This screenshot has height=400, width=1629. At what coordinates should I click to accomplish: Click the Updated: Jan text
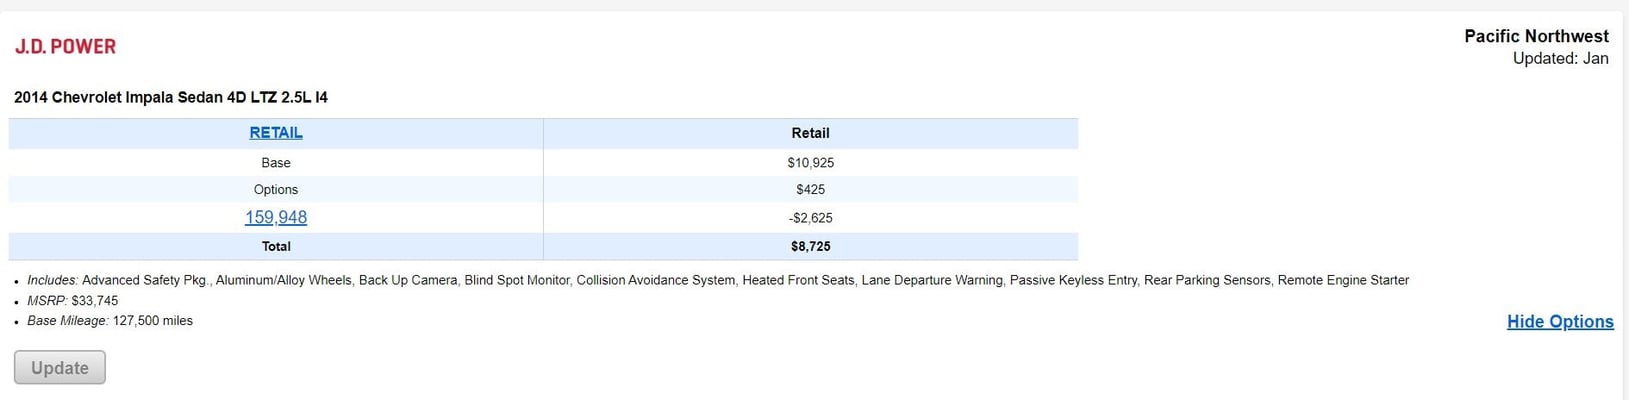pyautogui.click(x=1560, y=58)
